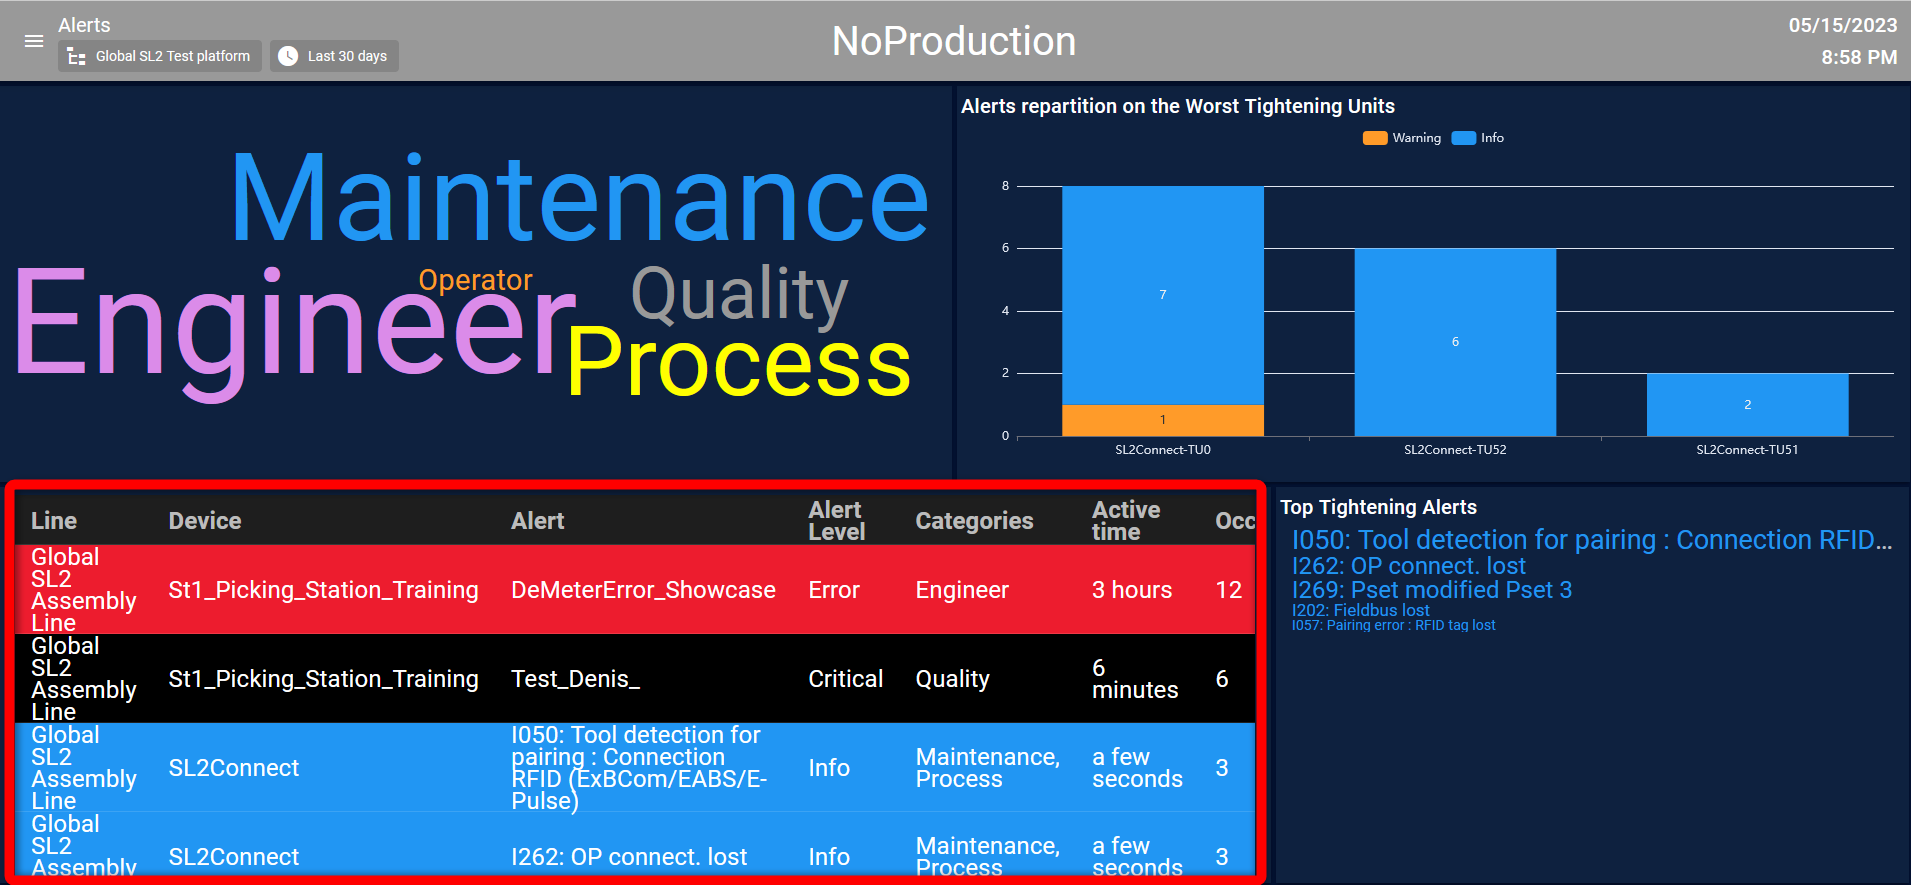Select the Test_Denis_ alert cell
This screenshot has width=1911, height=885.
tap(575, 679)
